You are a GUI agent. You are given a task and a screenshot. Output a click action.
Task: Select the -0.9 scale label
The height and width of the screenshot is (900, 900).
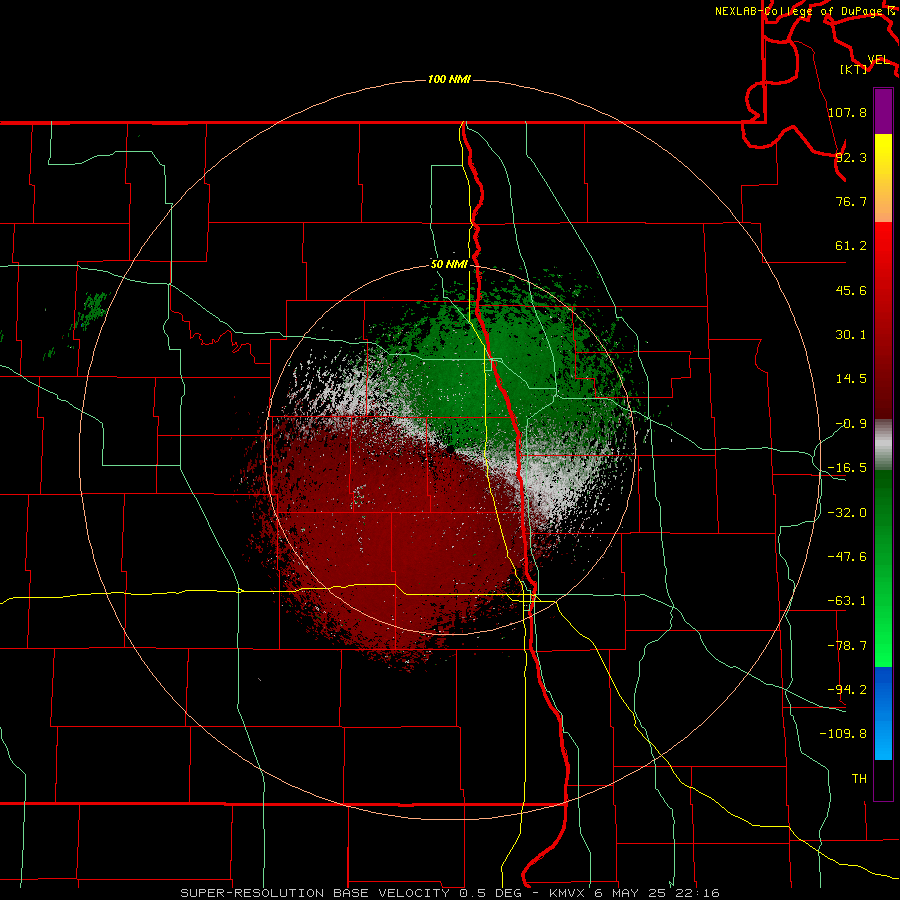tap(851, 424)
